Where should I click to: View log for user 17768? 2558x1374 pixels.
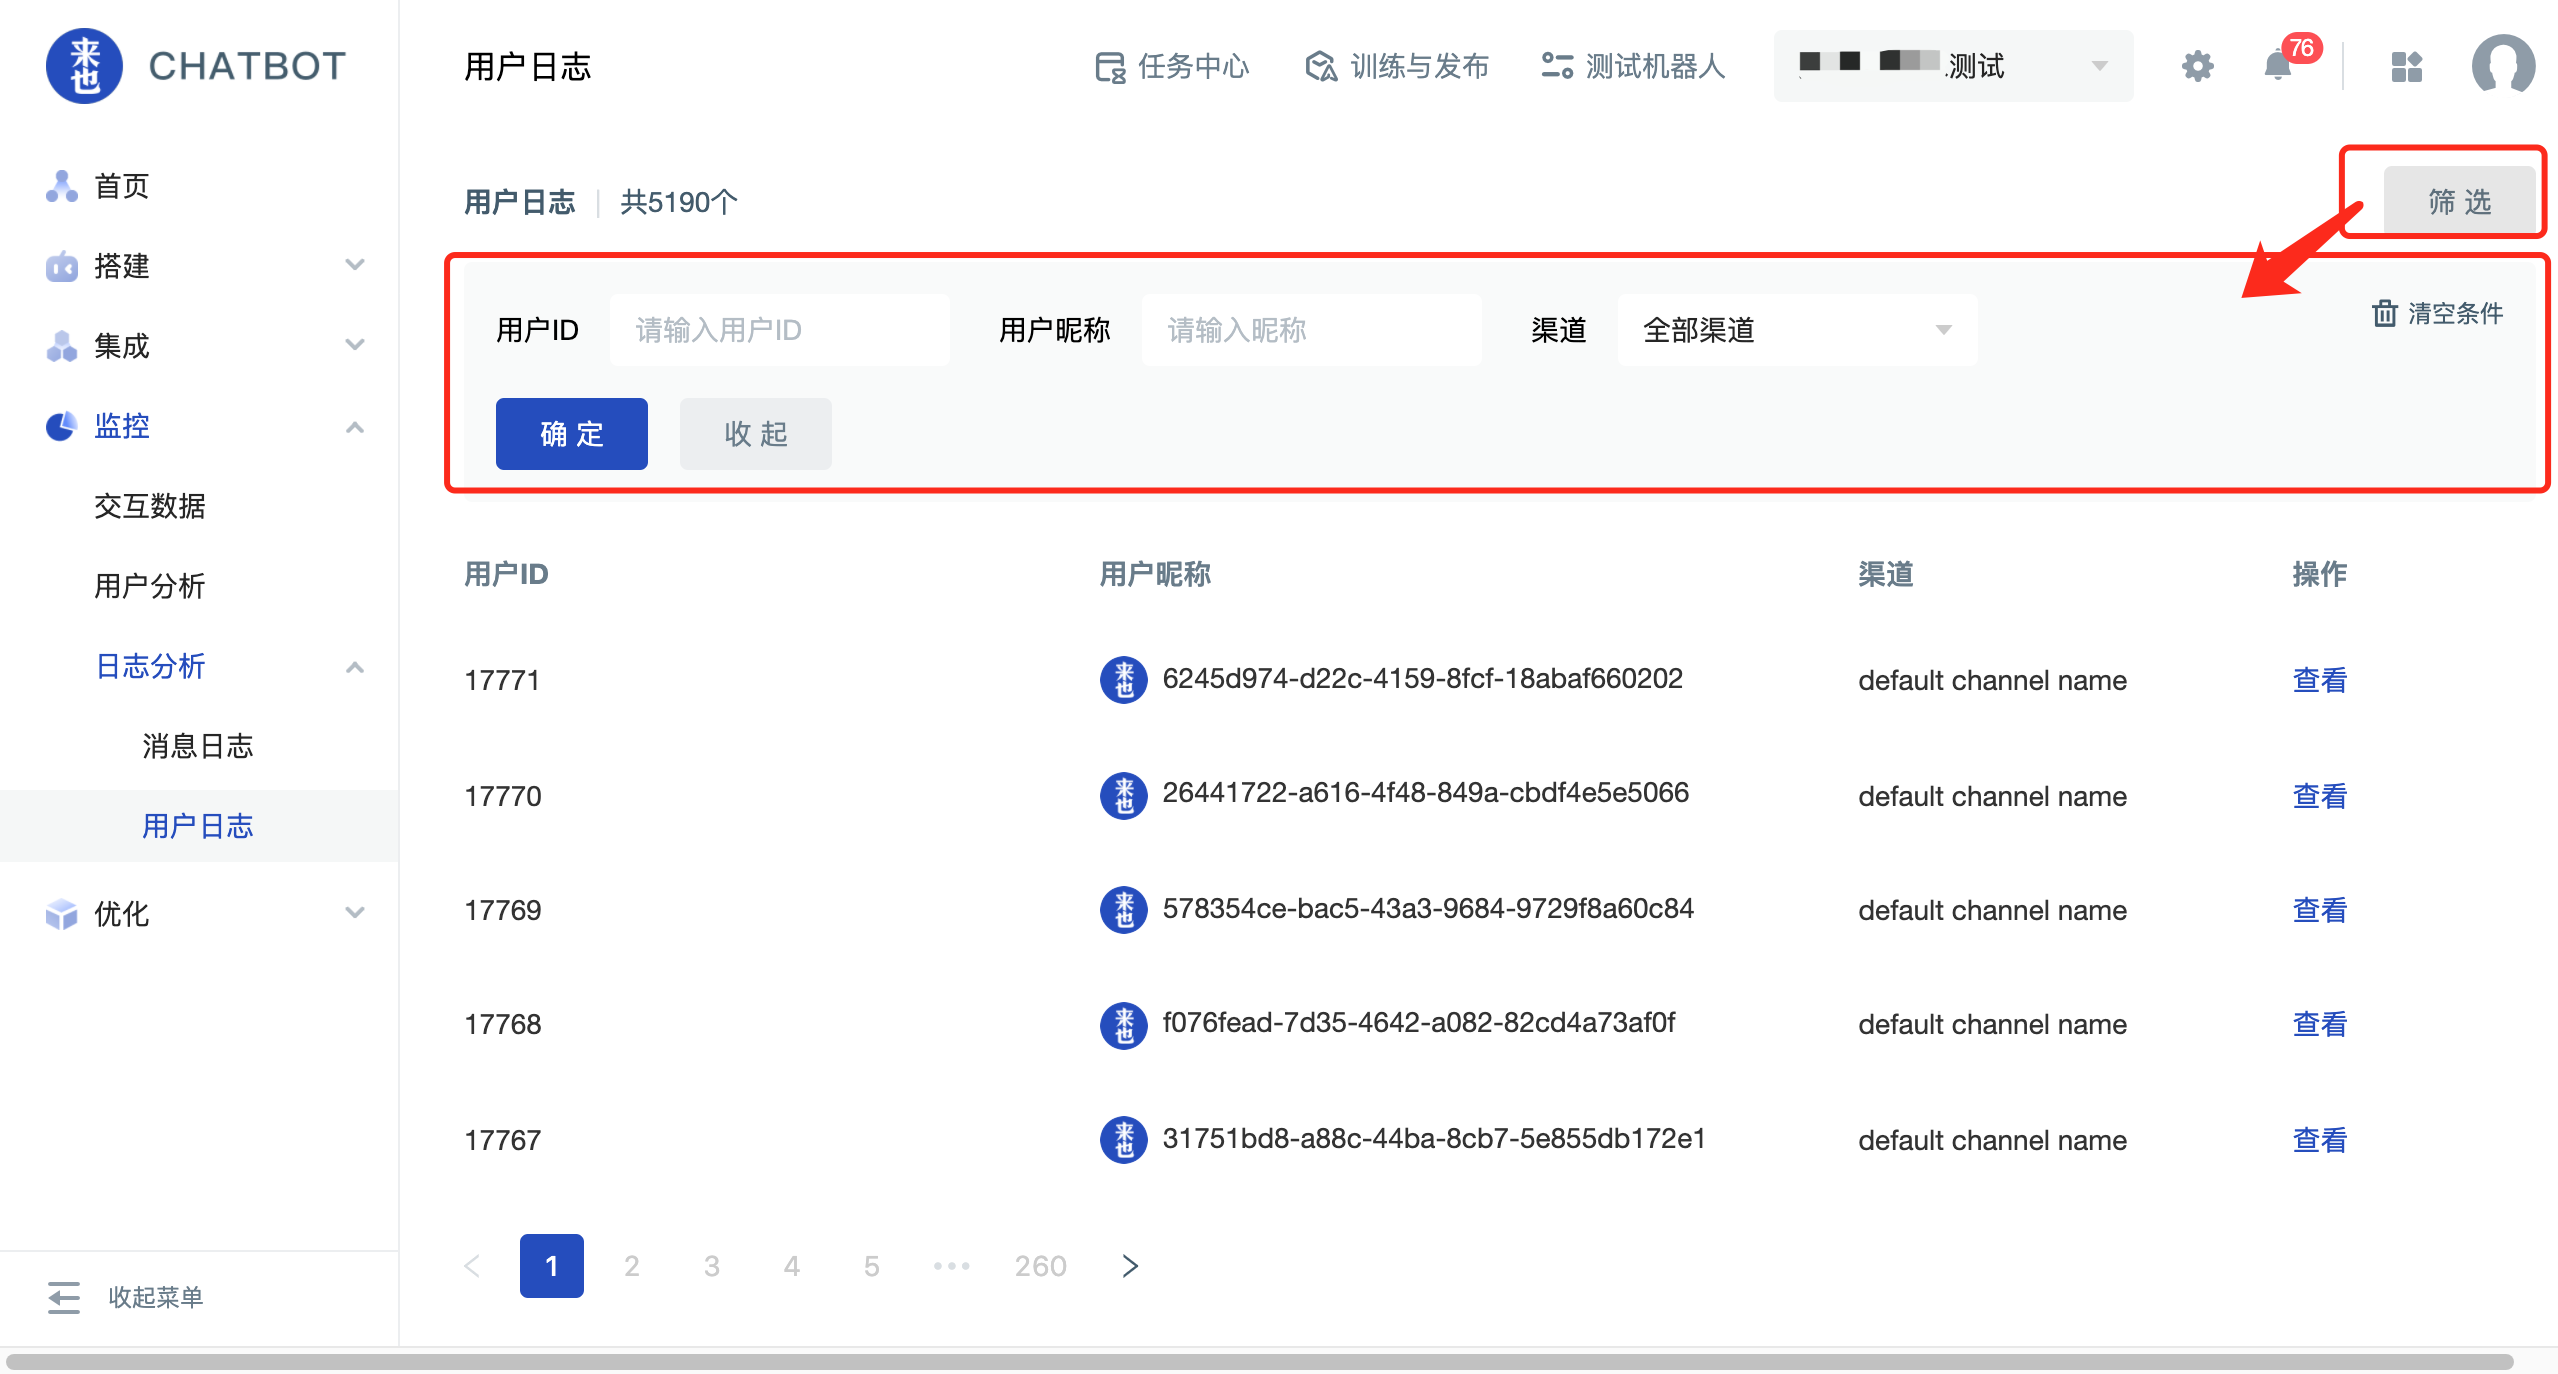(x=2320, y=1024)
